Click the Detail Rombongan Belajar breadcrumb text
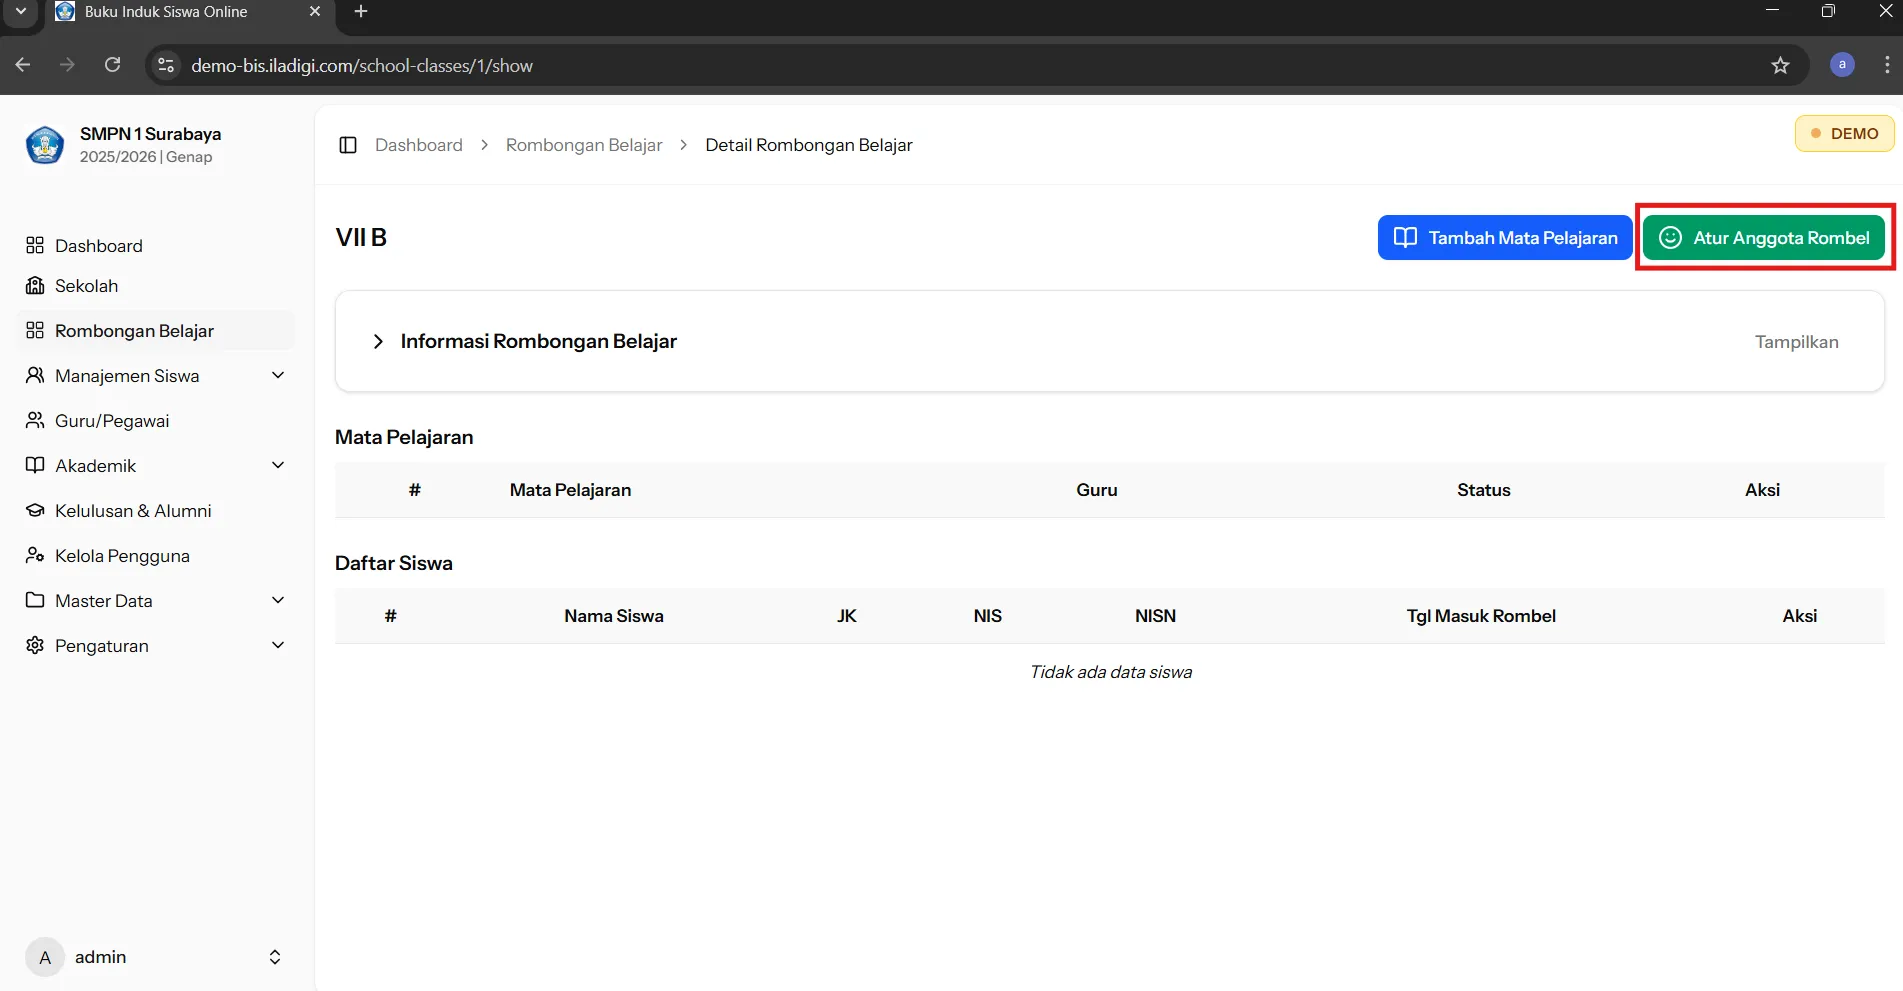This screenshot has height=991, width=1903. (x=809, y=145)
